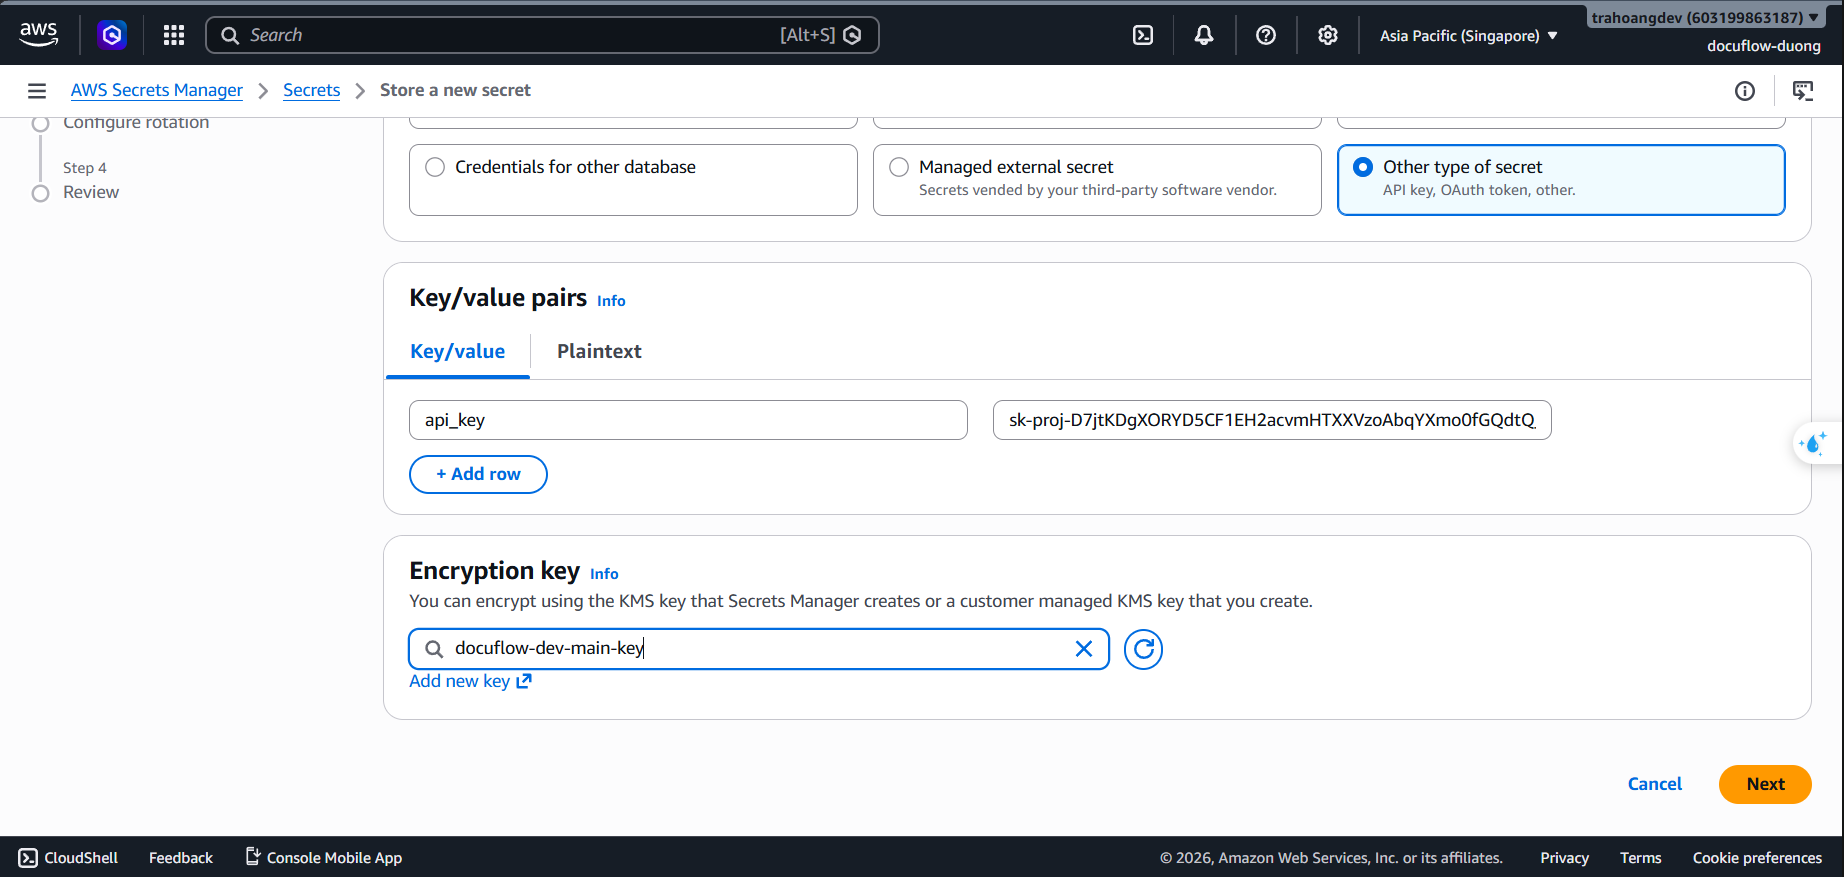The height and width of the screenshot is (877, 1844).
Task: Open the Review step in wizard
Action: point(91,192)
